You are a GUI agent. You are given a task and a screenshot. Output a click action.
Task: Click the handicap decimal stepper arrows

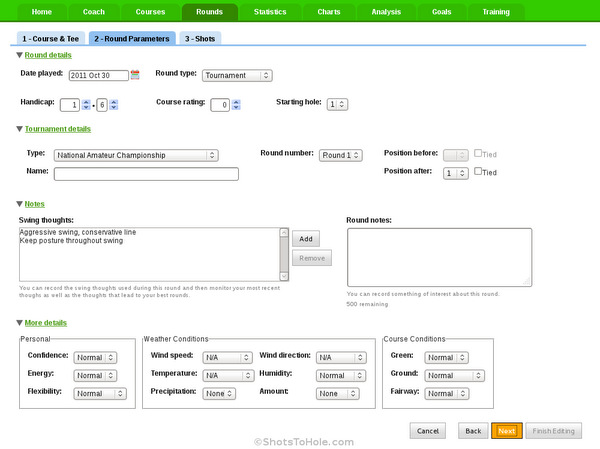[114, 104]
